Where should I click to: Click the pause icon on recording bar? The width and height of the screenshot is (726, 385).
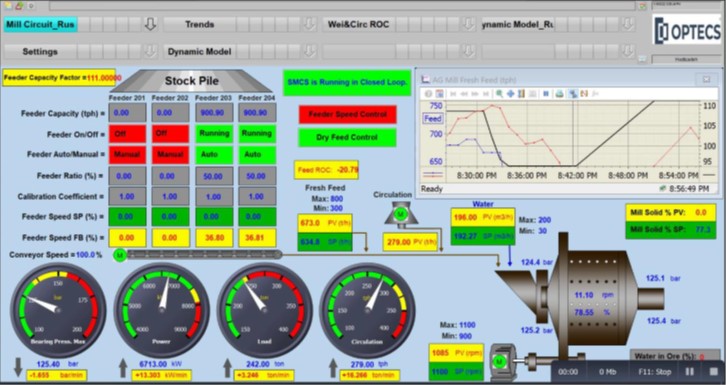[689, 372]
